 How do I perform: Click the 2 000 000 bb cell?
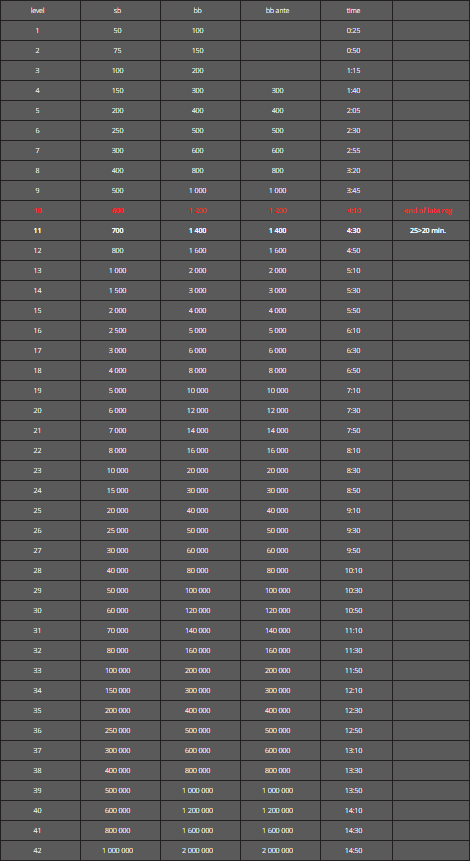click(x=200, y=850)
